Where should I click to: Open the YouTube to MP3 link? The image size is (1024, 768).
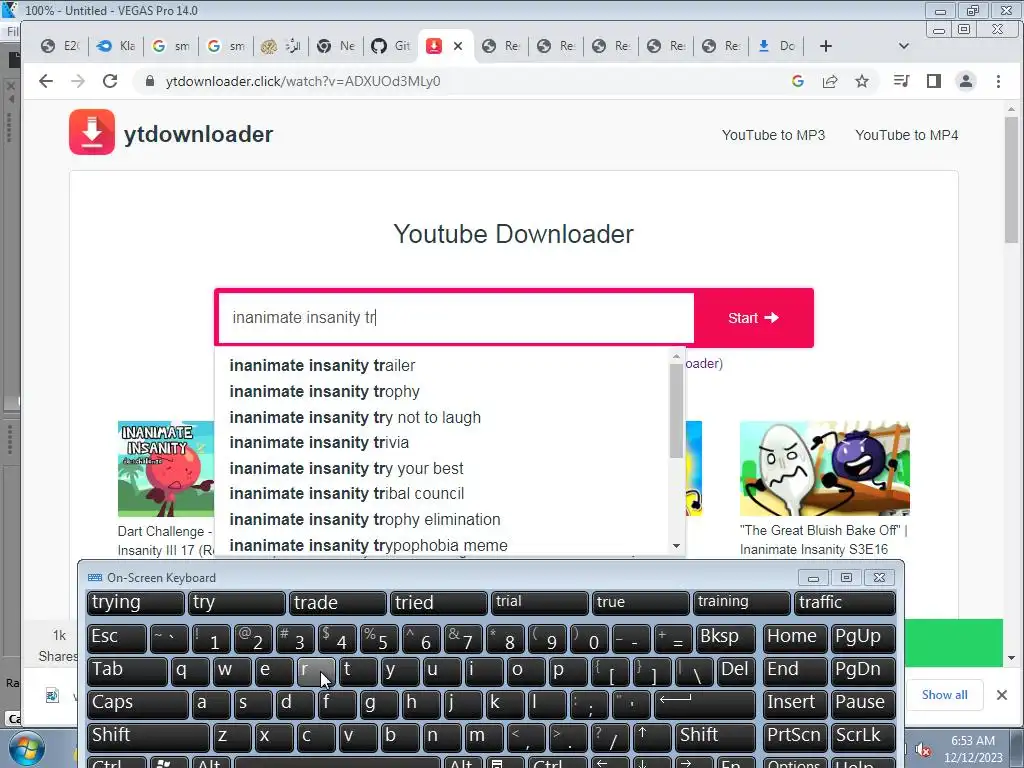click(773, 135)
